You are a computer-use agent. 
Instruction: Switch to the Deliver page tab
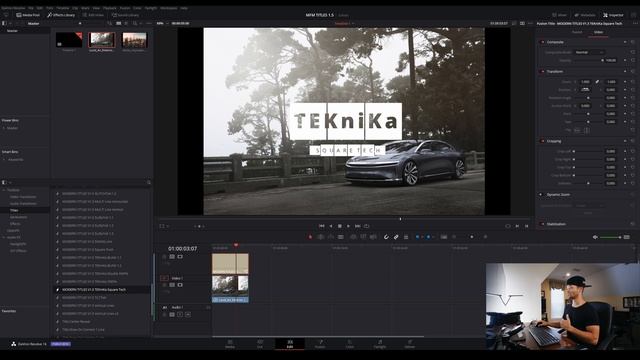409,344
